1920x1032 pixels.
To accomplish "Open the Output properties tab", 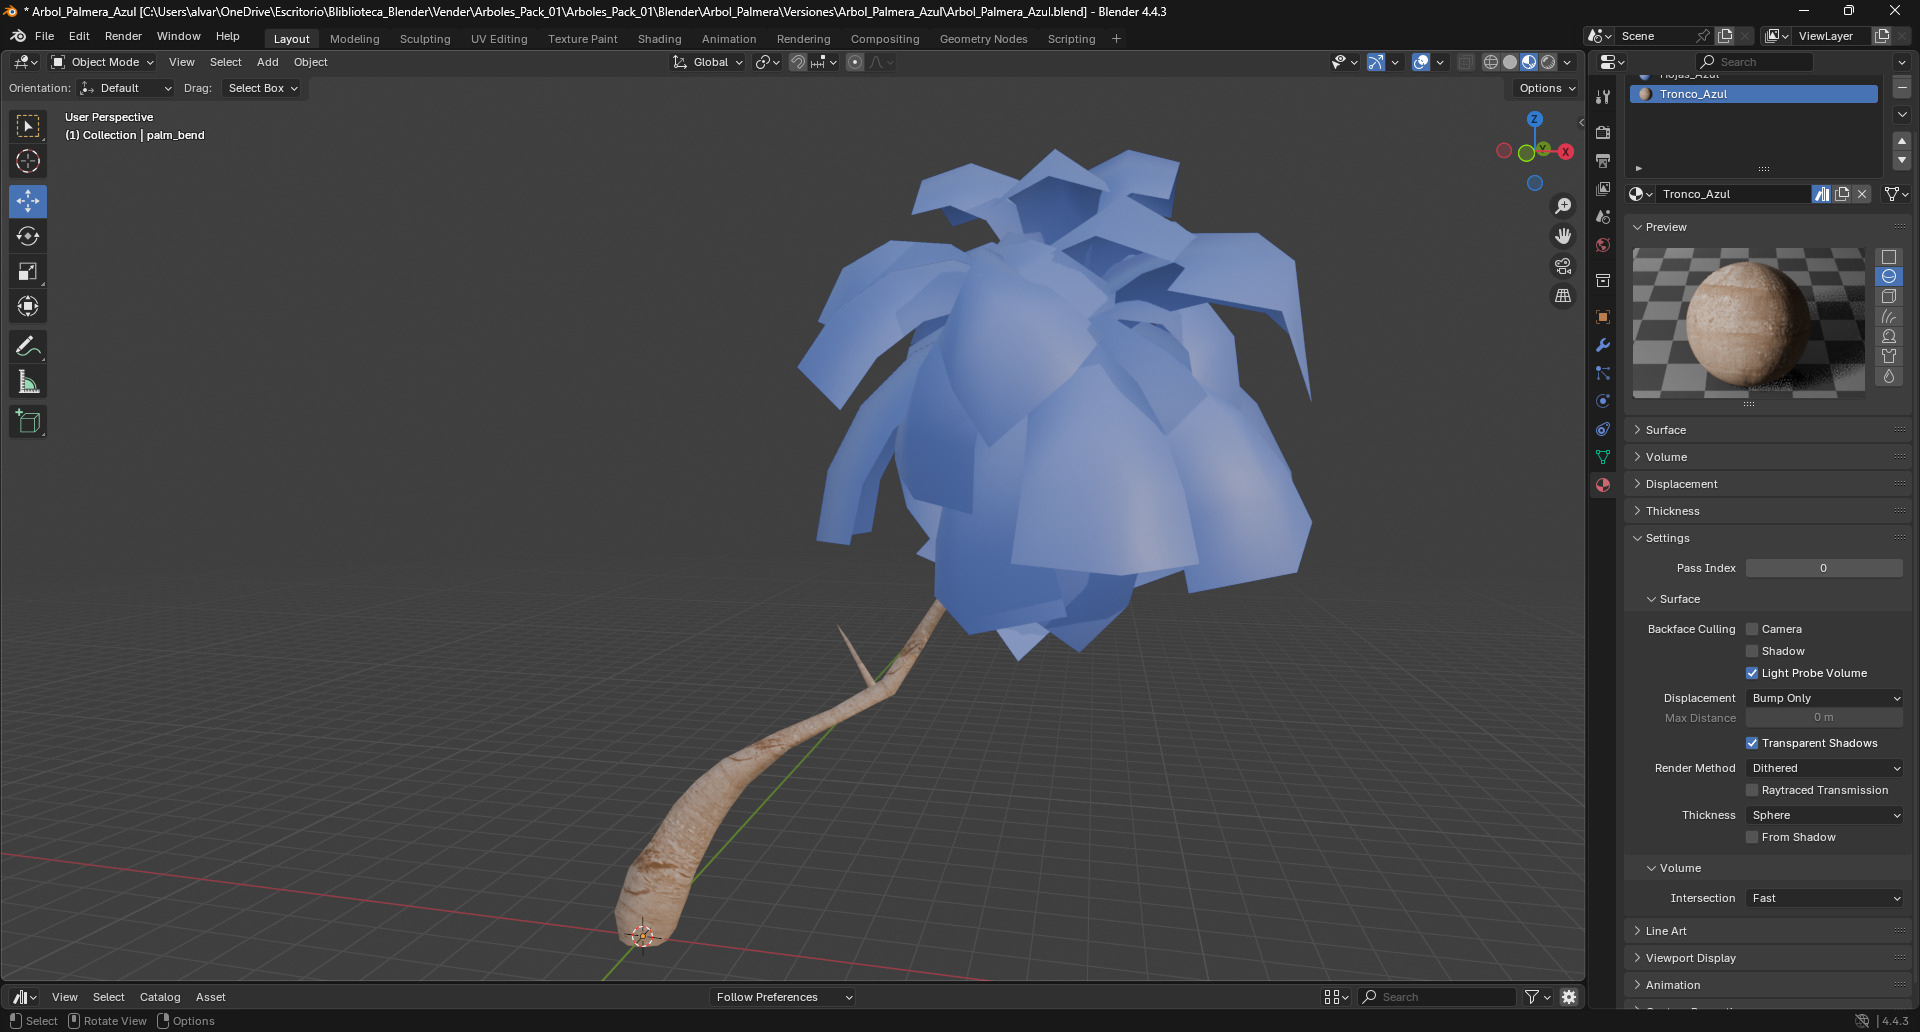I will click(1603, 160).
